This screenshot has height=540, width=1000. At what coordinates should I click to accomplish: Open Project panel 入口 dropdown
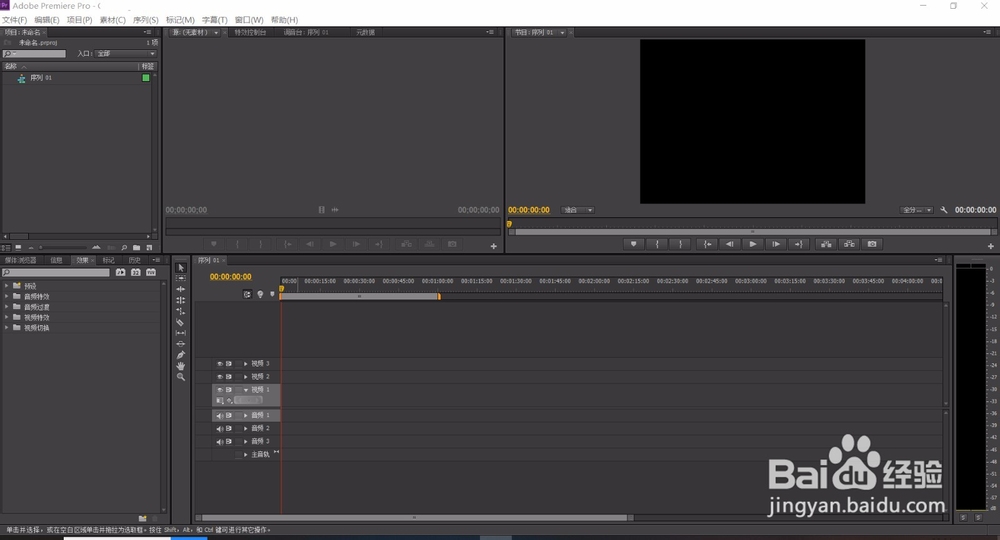[x=126, y=54]
